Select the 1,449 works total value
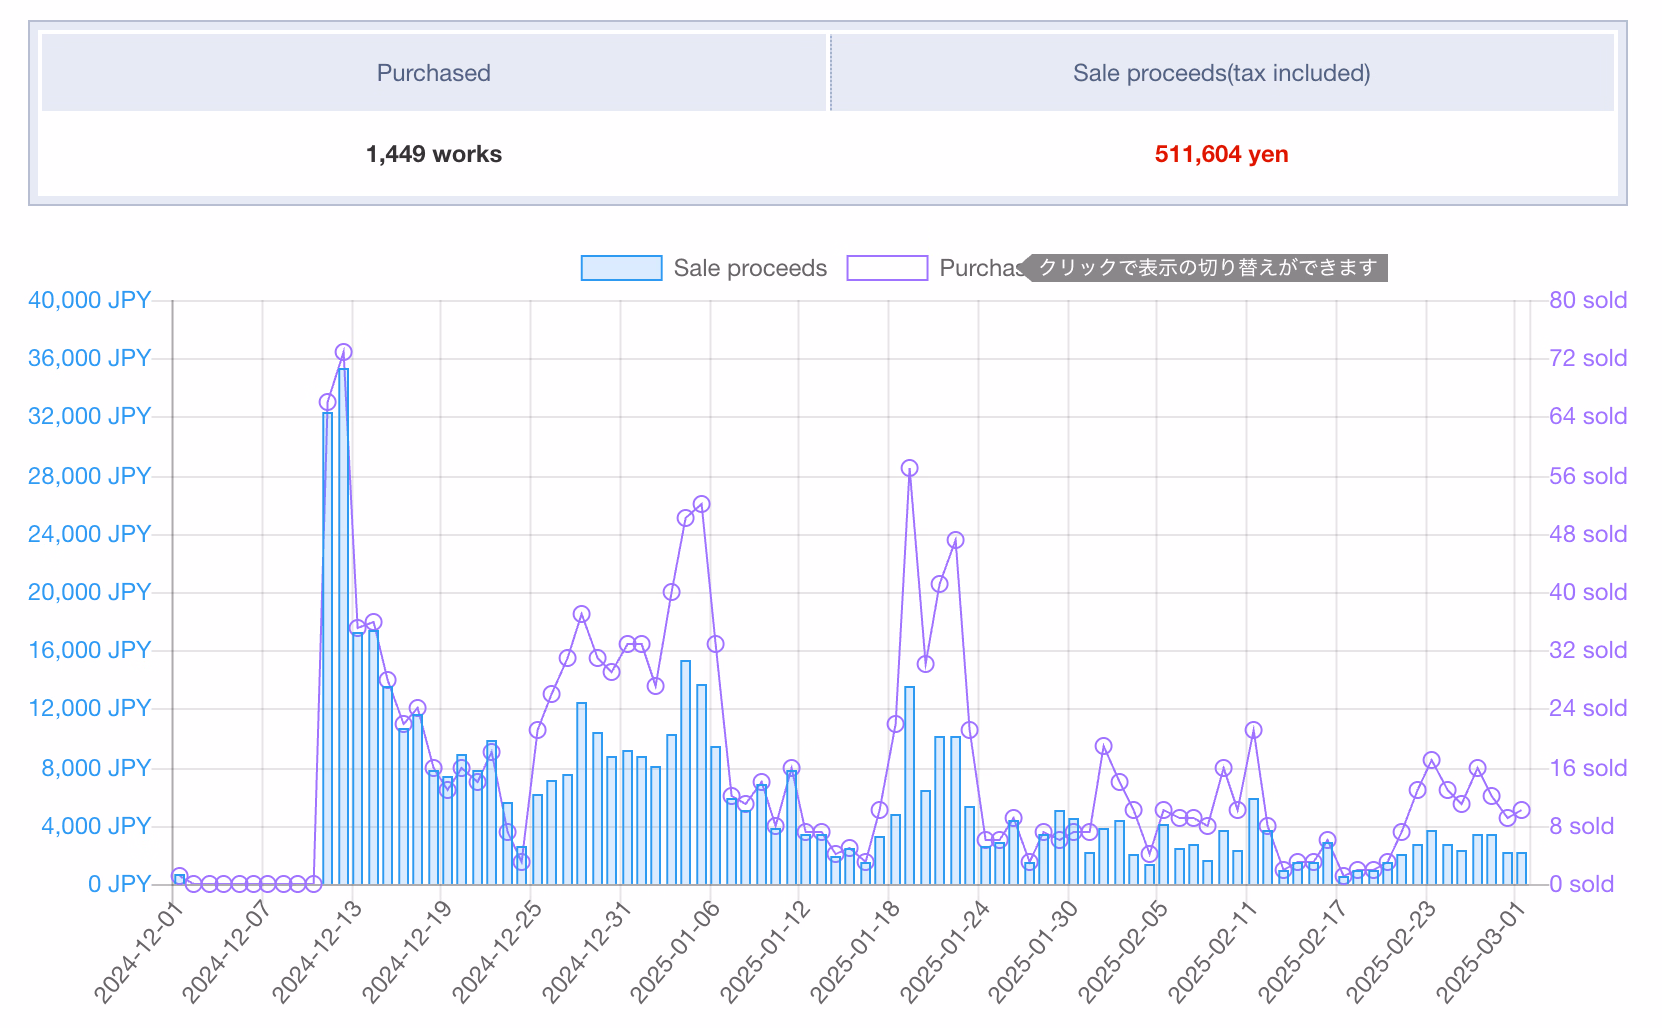Viewport: 1662px width, 1028px height. 433,154
